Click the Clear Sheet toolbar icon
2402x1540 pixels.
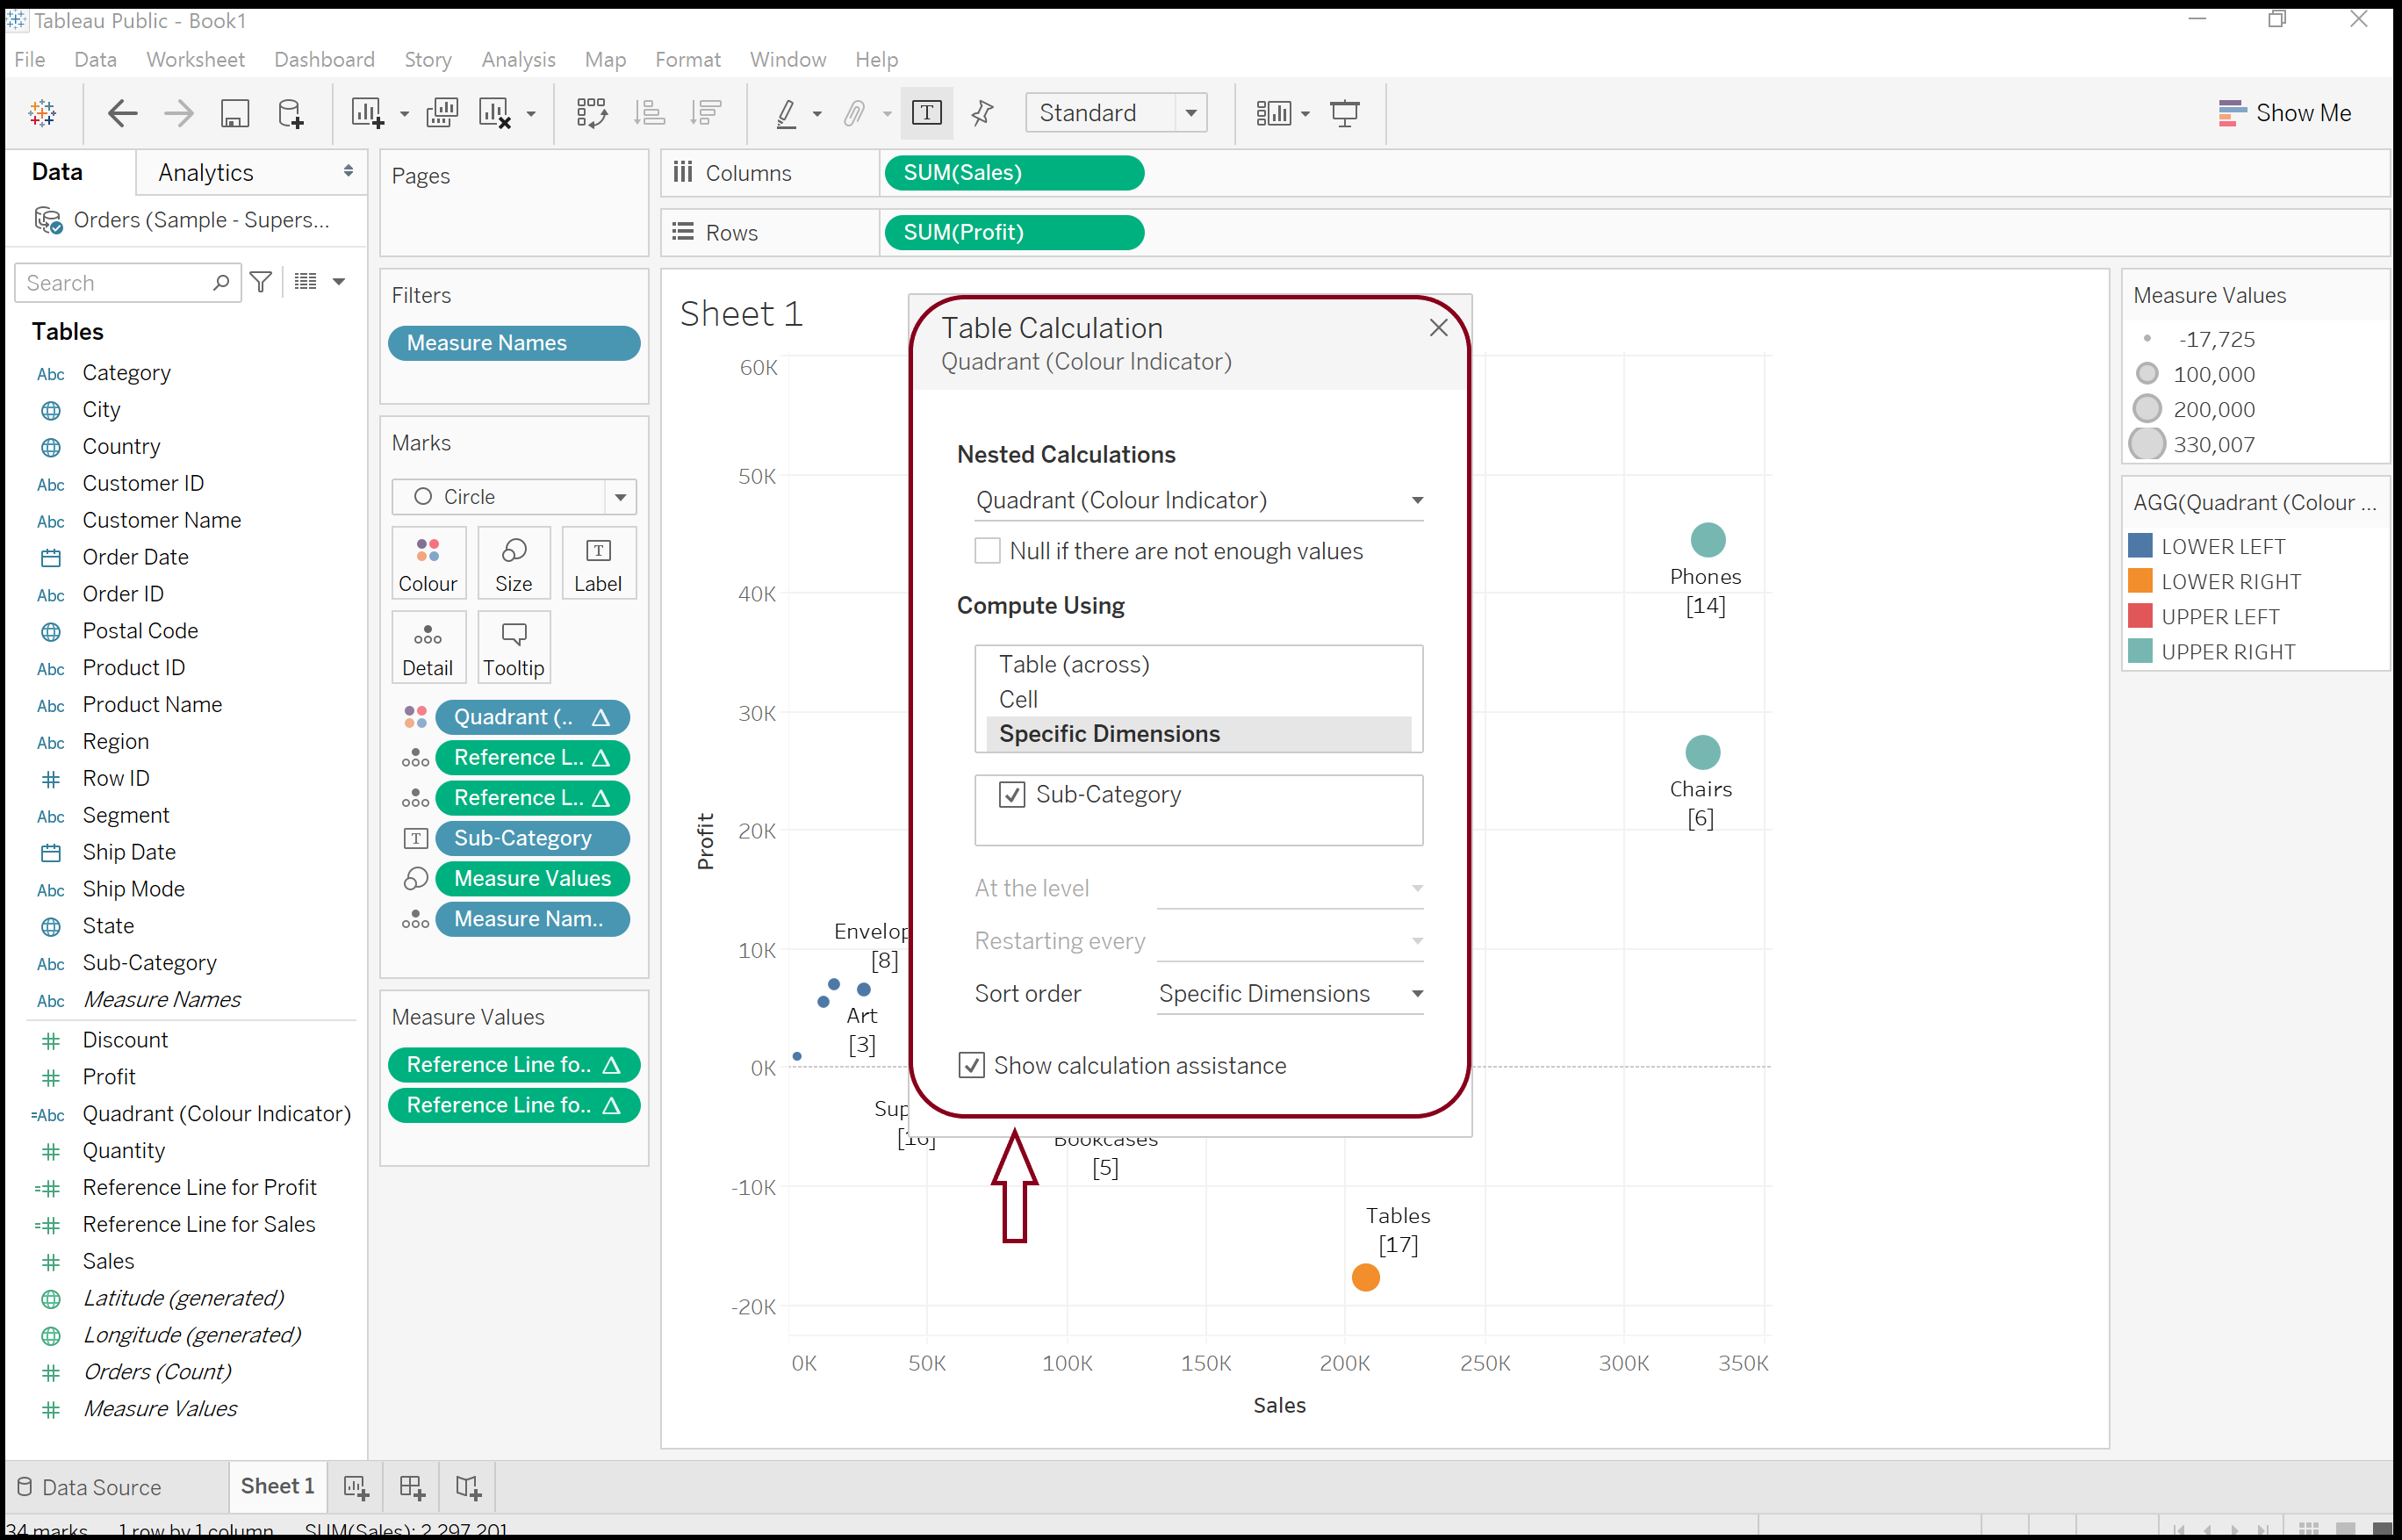pyautogui.click(x=495, y=113)
